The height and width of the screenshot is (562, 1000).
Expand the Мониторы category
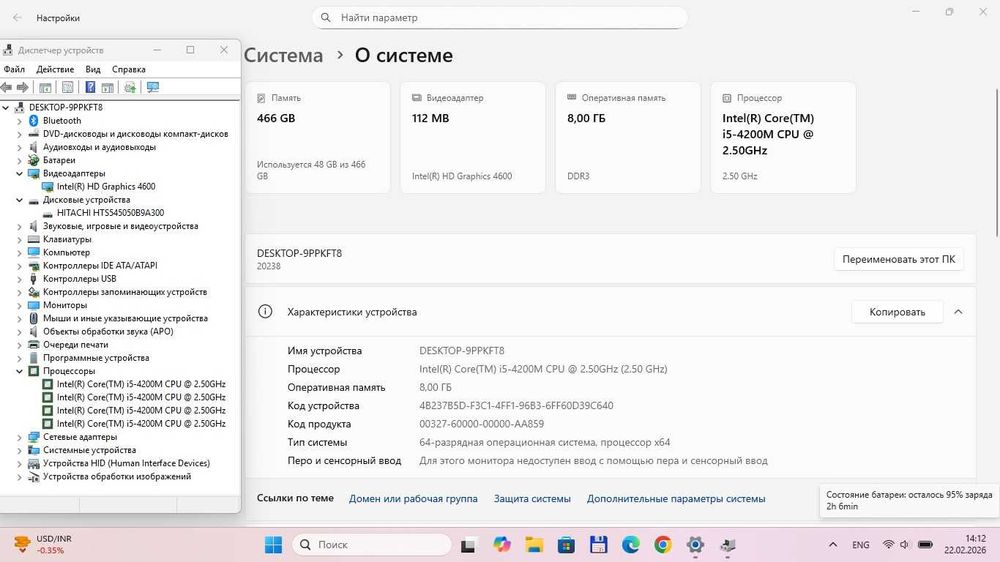(x=19, y=305)
